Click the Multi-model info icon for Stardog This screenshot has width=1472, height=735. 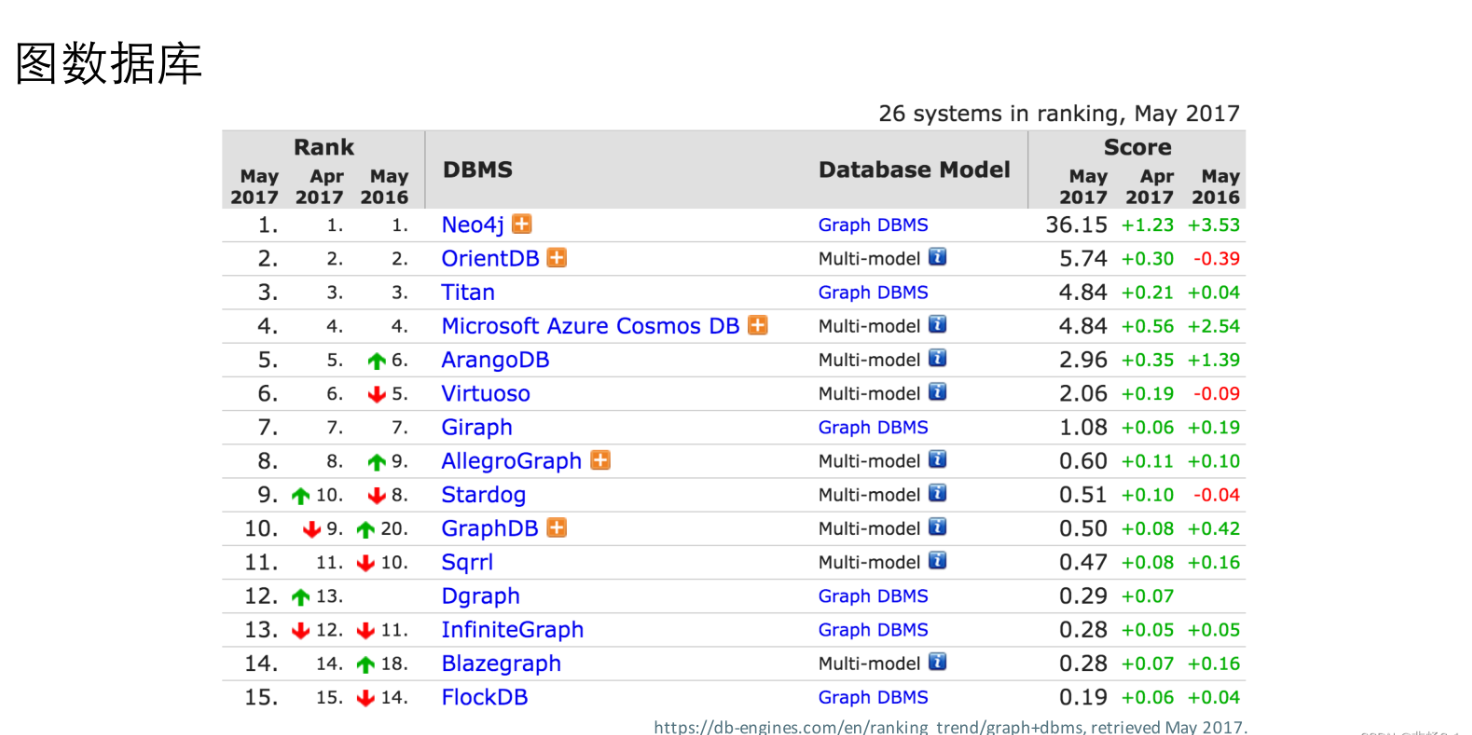[937, 493]
